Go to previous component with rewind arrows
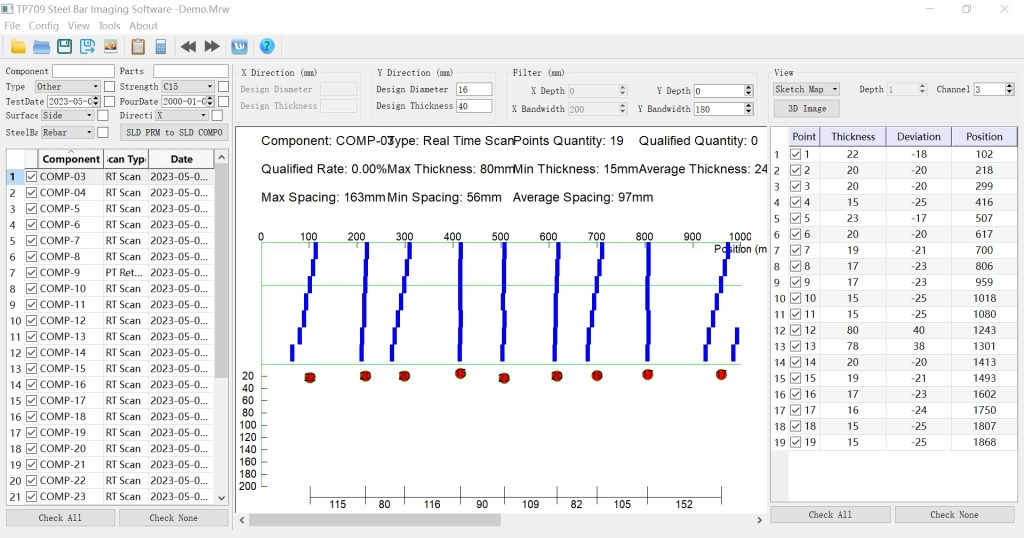 coord(188,46)
